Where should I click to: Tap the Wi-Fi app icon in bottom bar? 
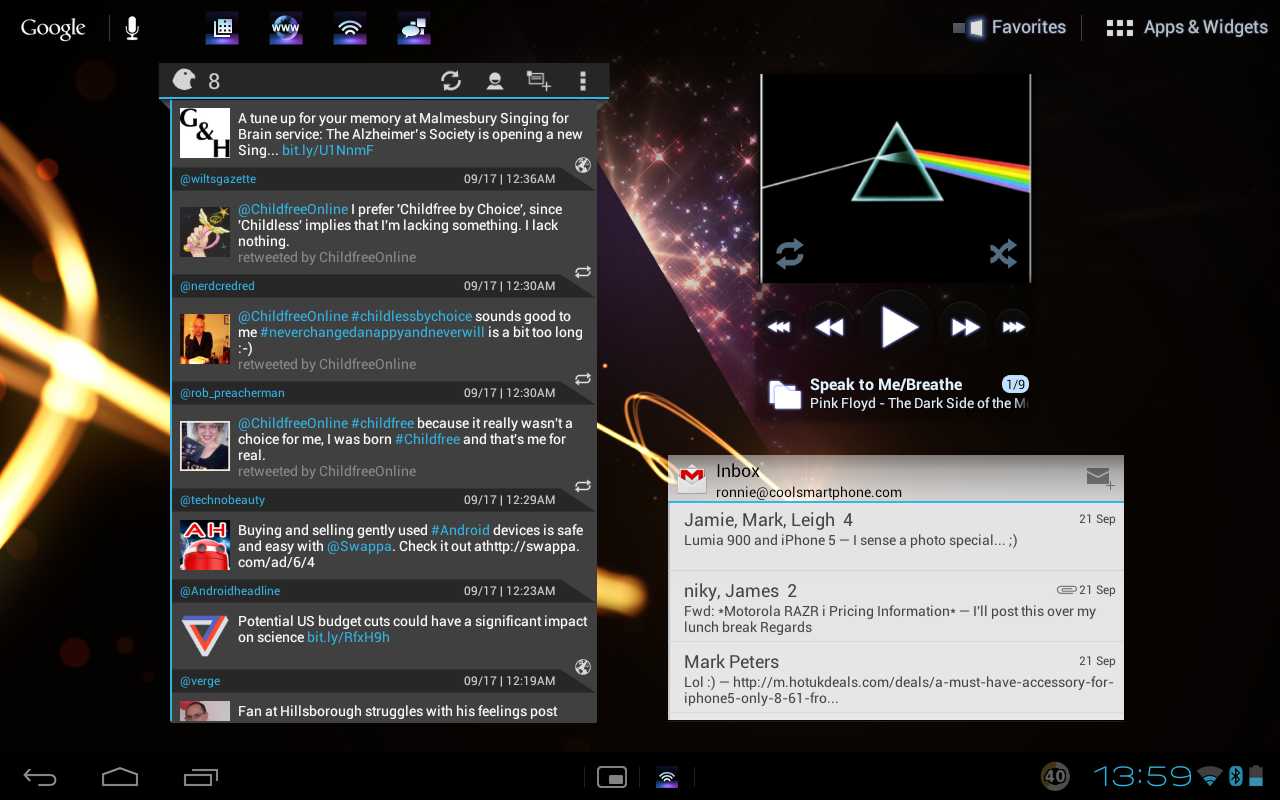click(667, 777)
